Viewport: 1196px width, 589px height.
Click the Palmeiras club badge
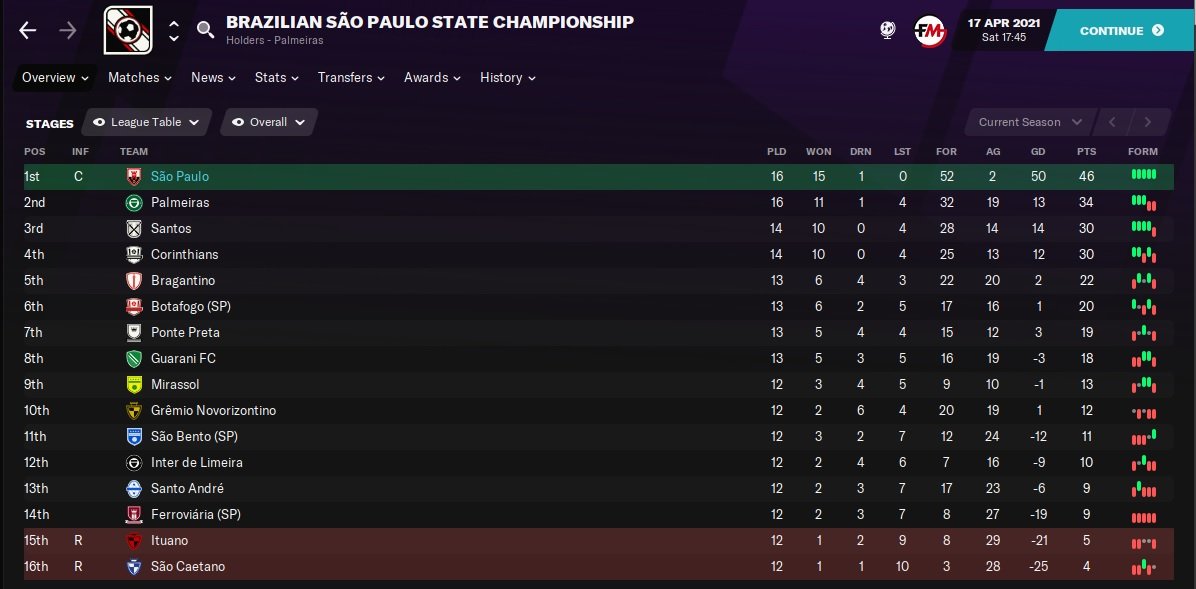[x=134, y=203]
